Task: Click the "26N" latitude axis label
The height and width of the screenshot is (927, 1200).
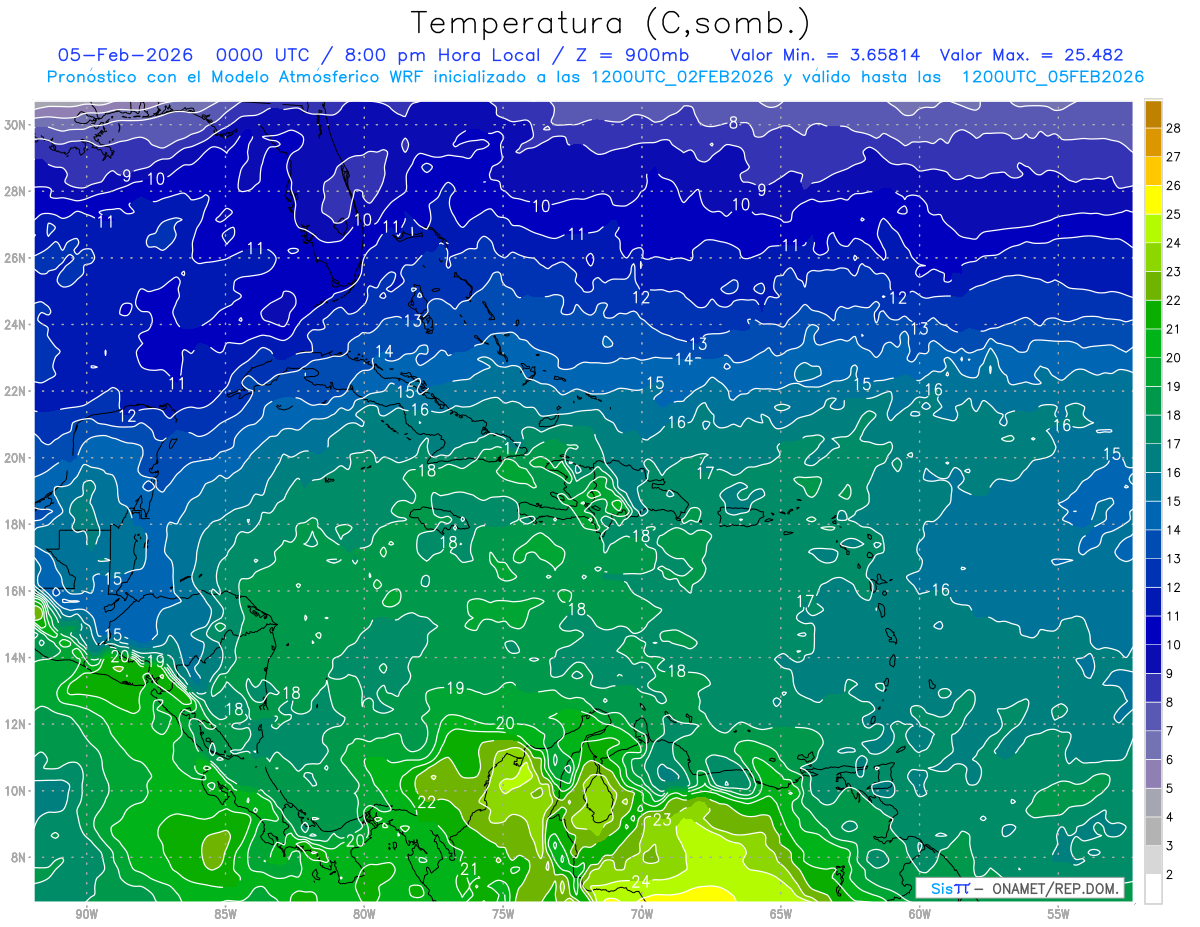Action: tap(15, 258)
